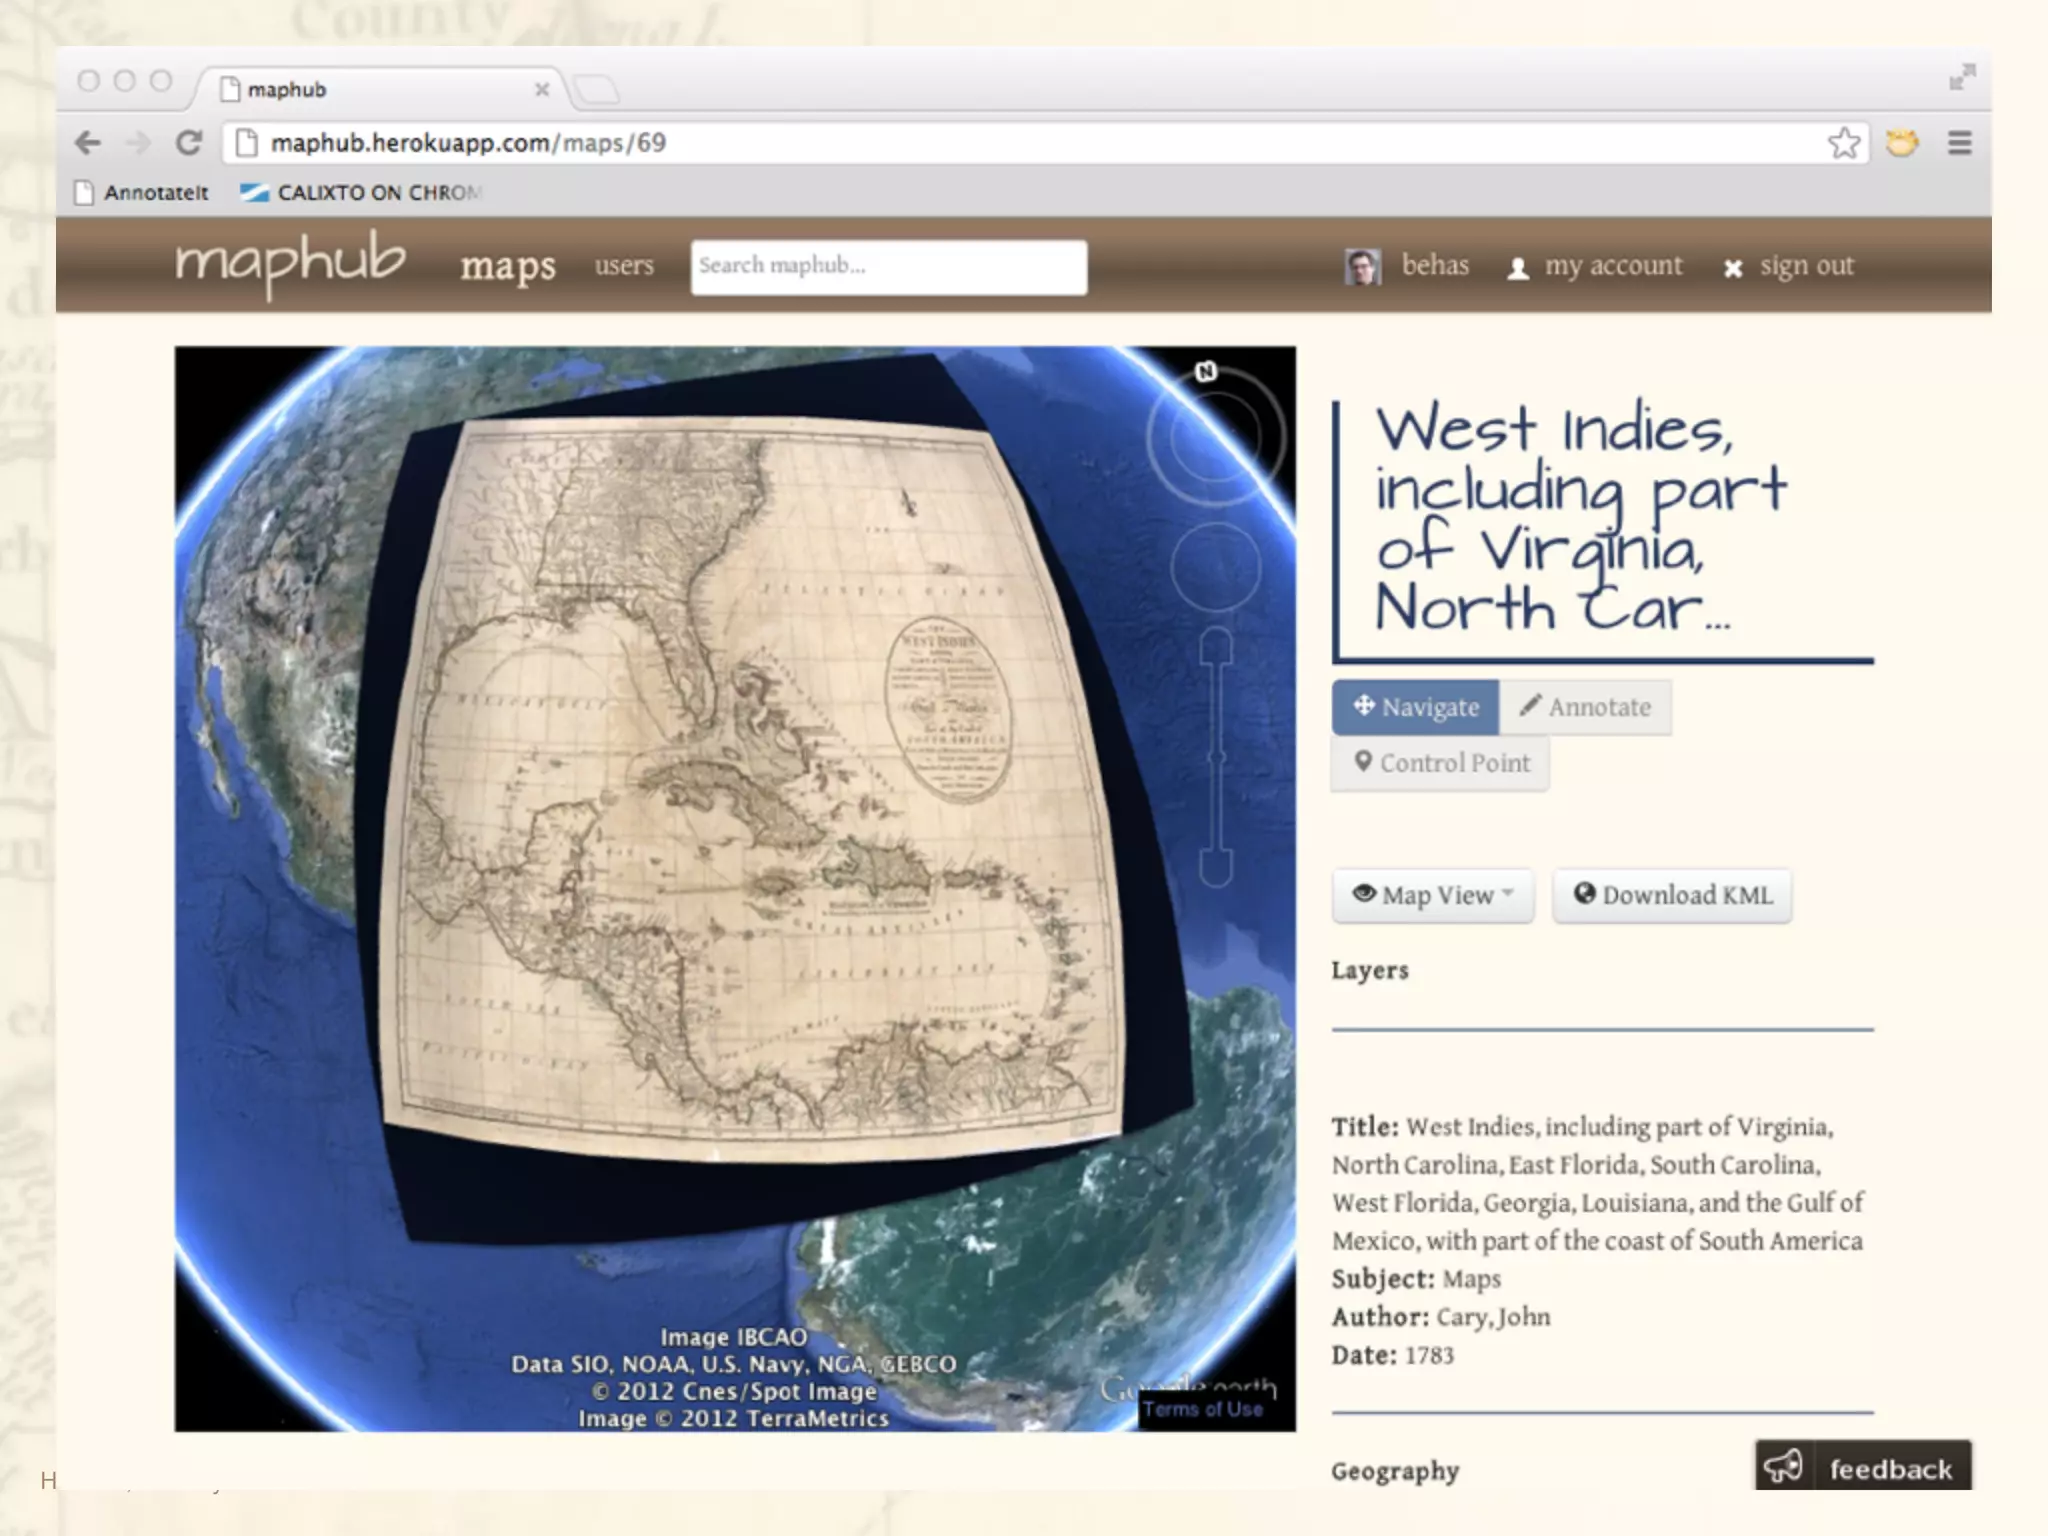Click the map title heading West Indies
Screen dimensions: 2048x1536
pos(1580,518)
